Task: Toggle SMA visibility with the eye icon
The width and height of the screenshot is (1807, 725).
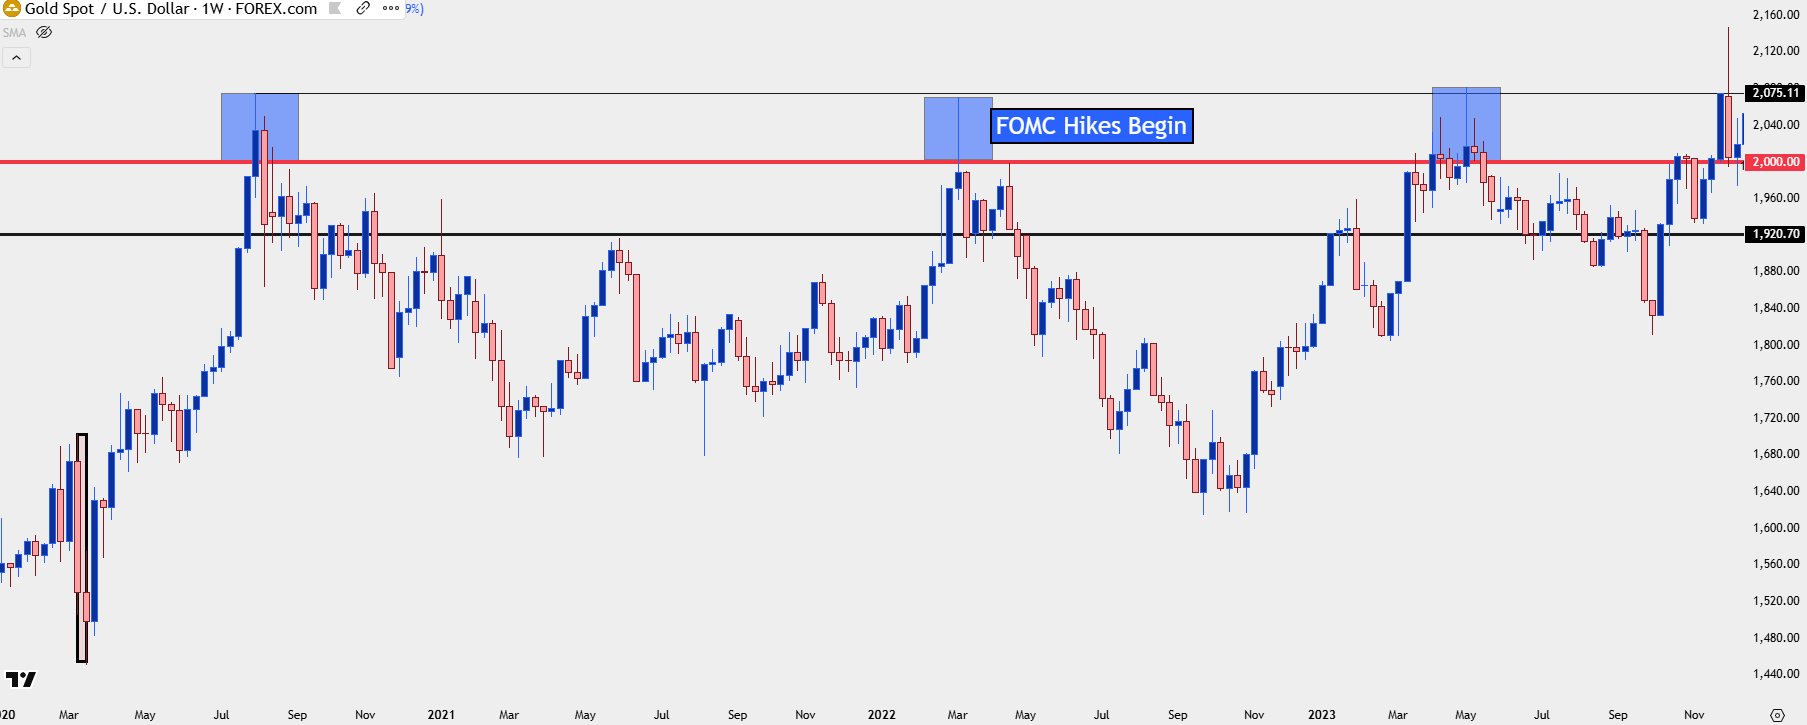Action: click(x=44, y=32)
